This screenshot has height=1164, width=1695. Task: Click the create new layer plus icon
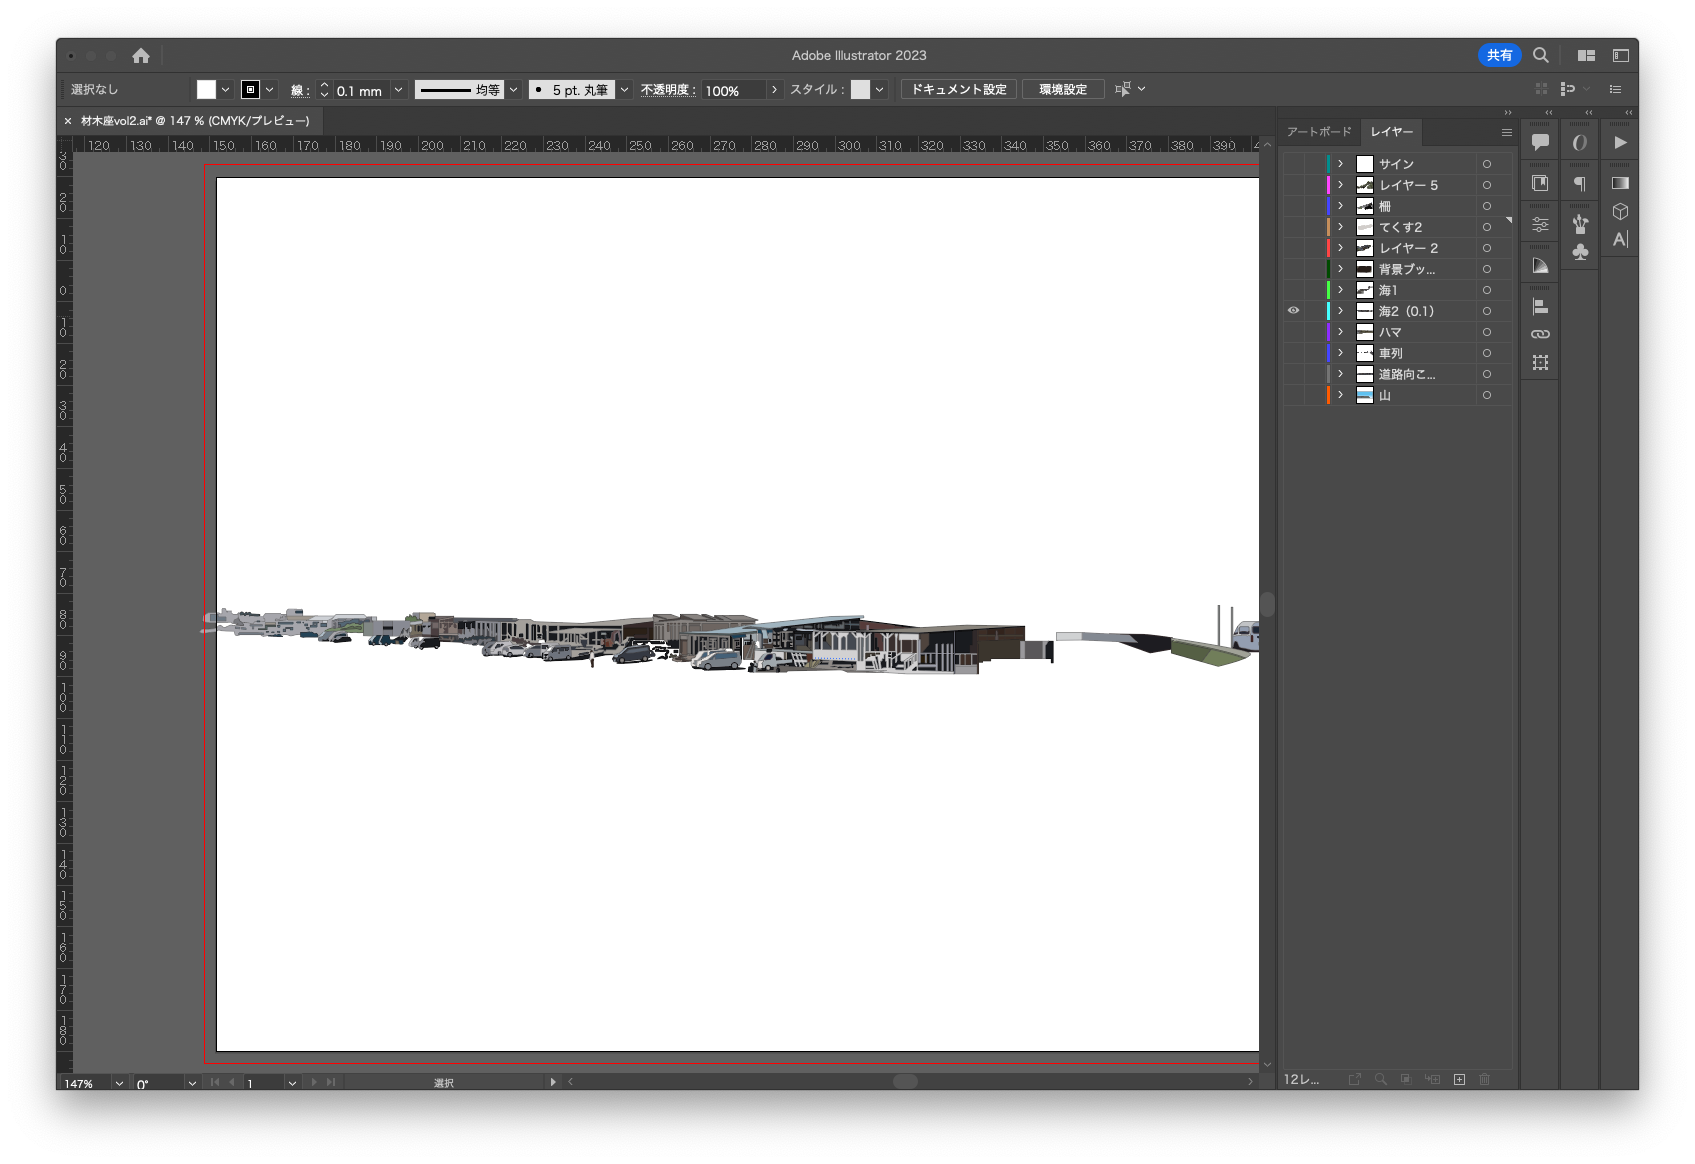point(1459,1079)
